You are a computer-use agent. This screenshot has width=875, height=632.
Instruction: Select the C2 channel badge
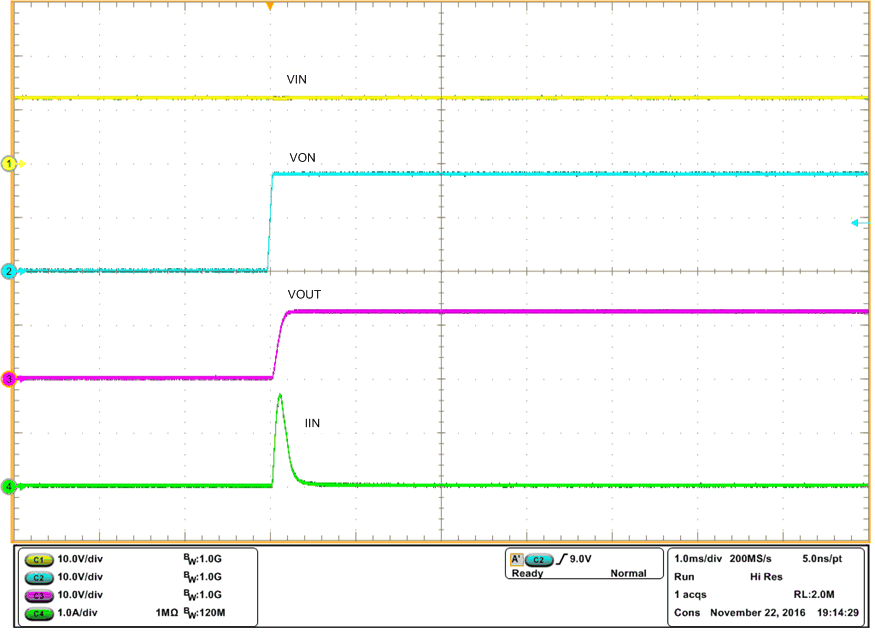click(x=37, y=578)
